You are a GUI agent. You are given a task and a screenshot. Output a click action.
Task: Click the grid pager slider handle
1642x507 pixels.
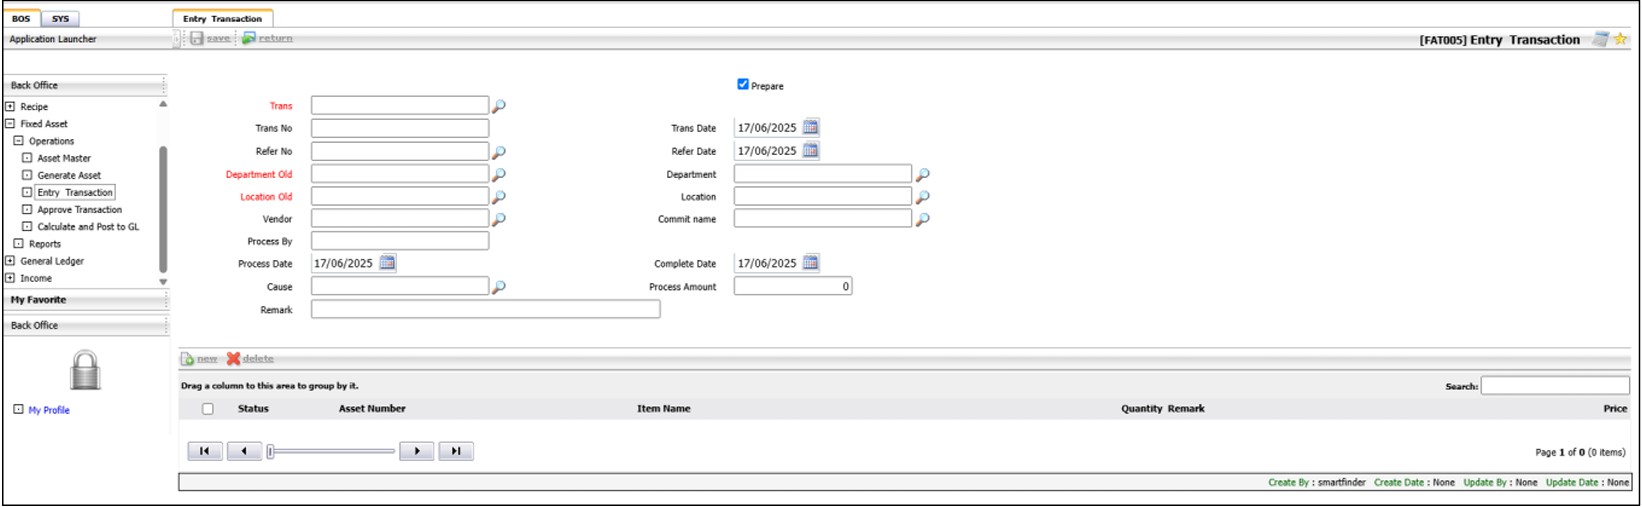(270, 452)
